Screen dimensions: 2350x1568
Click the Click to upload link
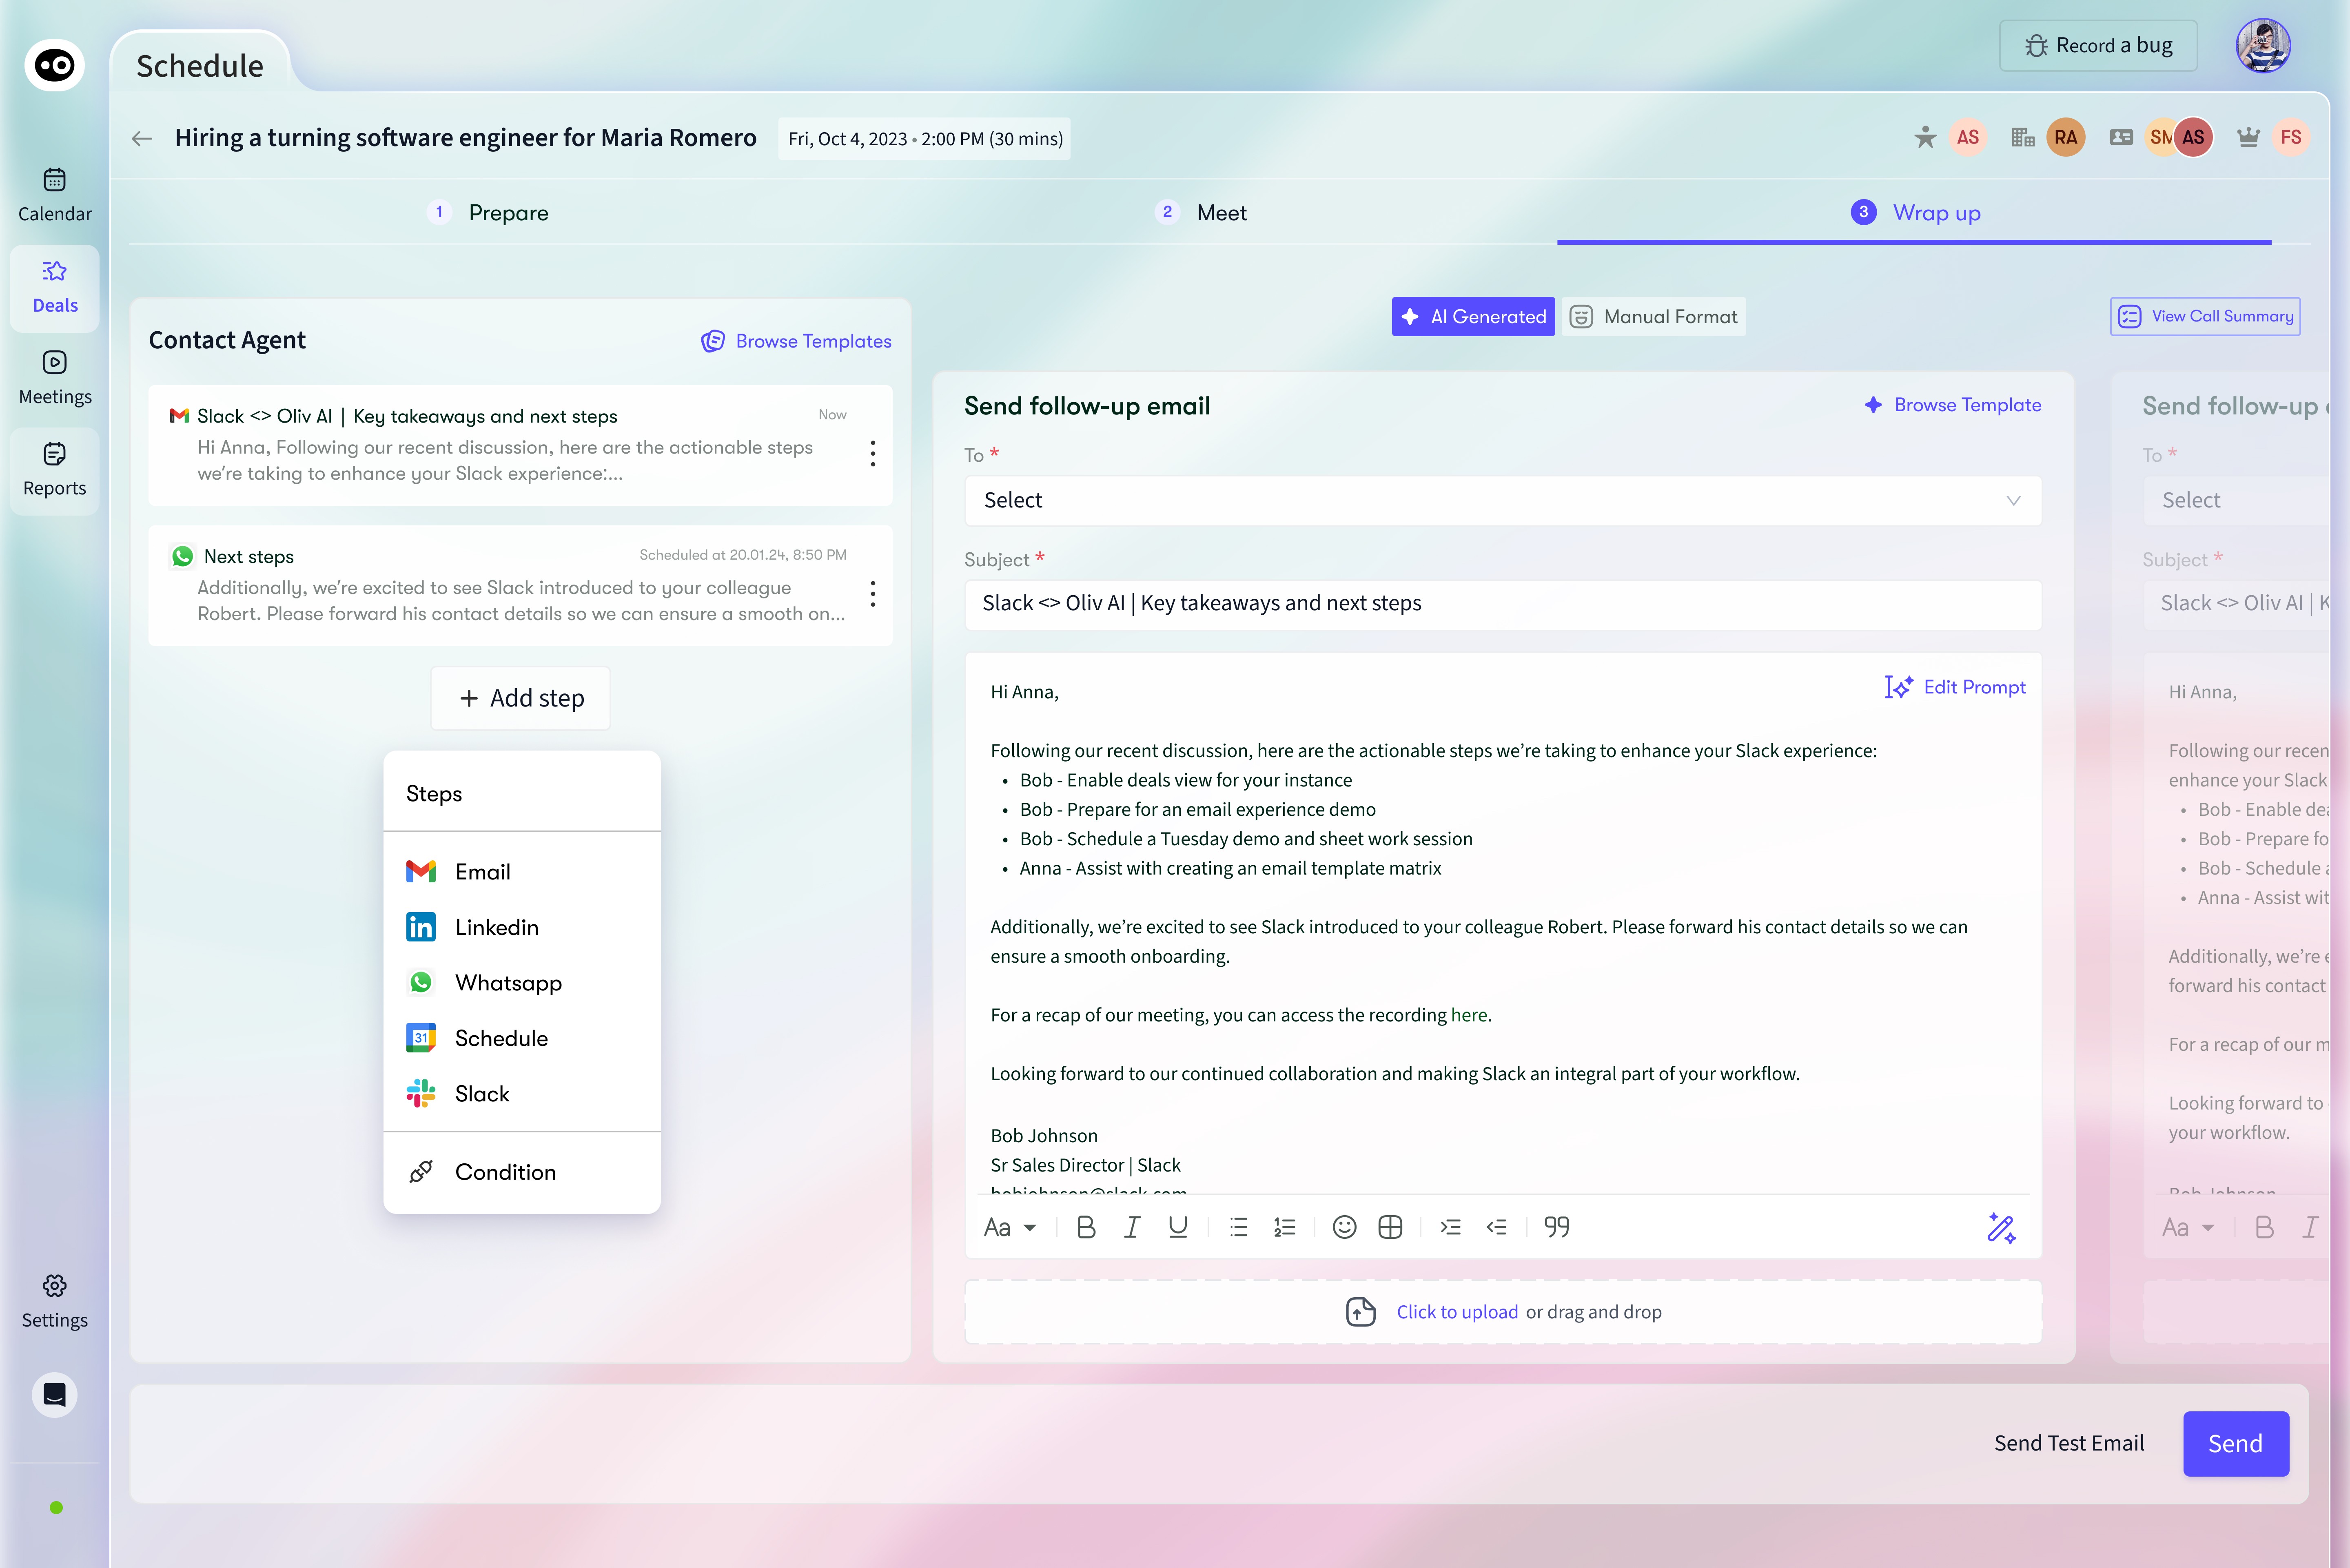(x=1457, y=1312)
